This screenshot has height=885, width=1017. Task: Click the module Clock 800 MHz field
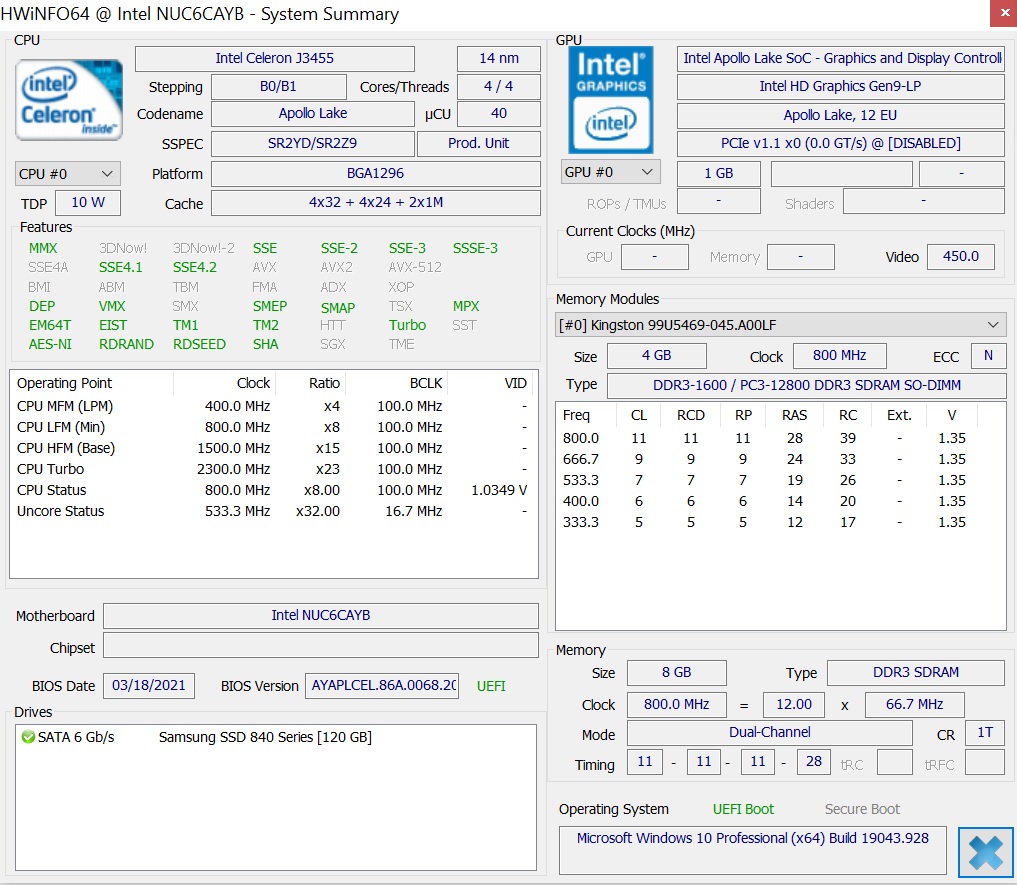[840, 356]
